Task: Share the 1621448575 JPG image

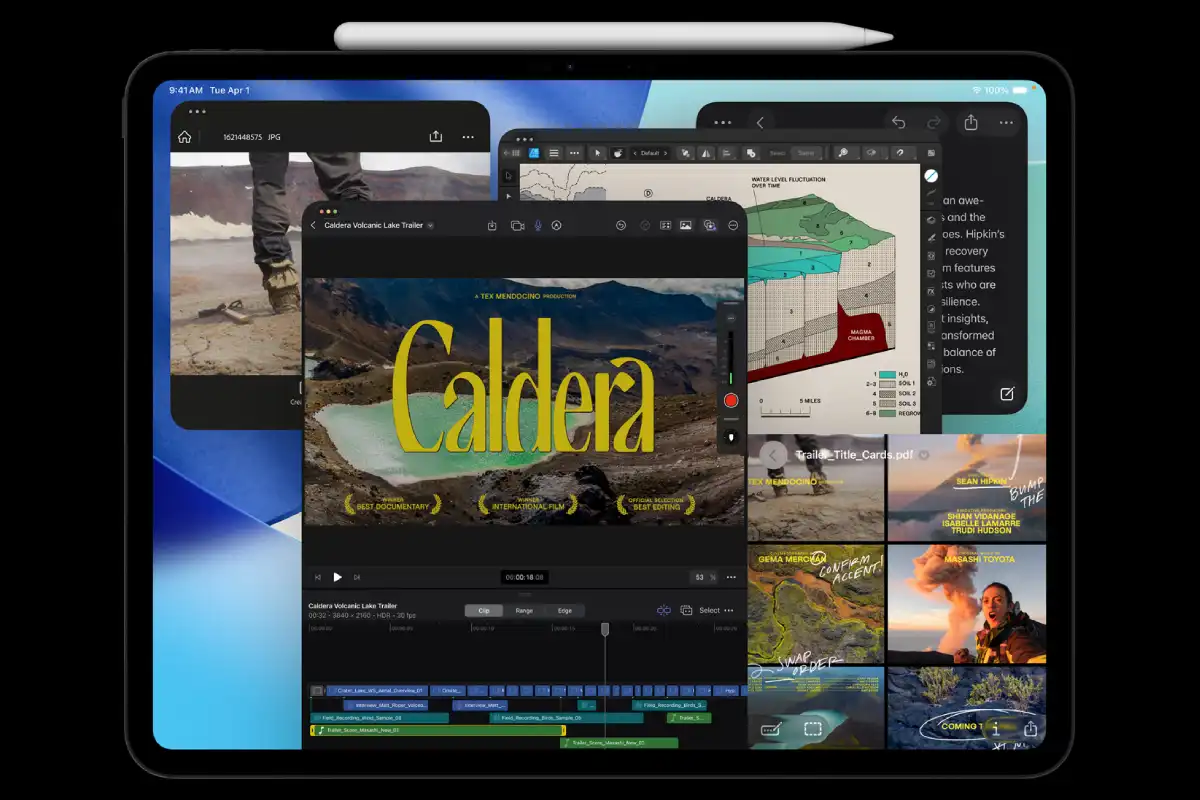Action: pos(435,137)
